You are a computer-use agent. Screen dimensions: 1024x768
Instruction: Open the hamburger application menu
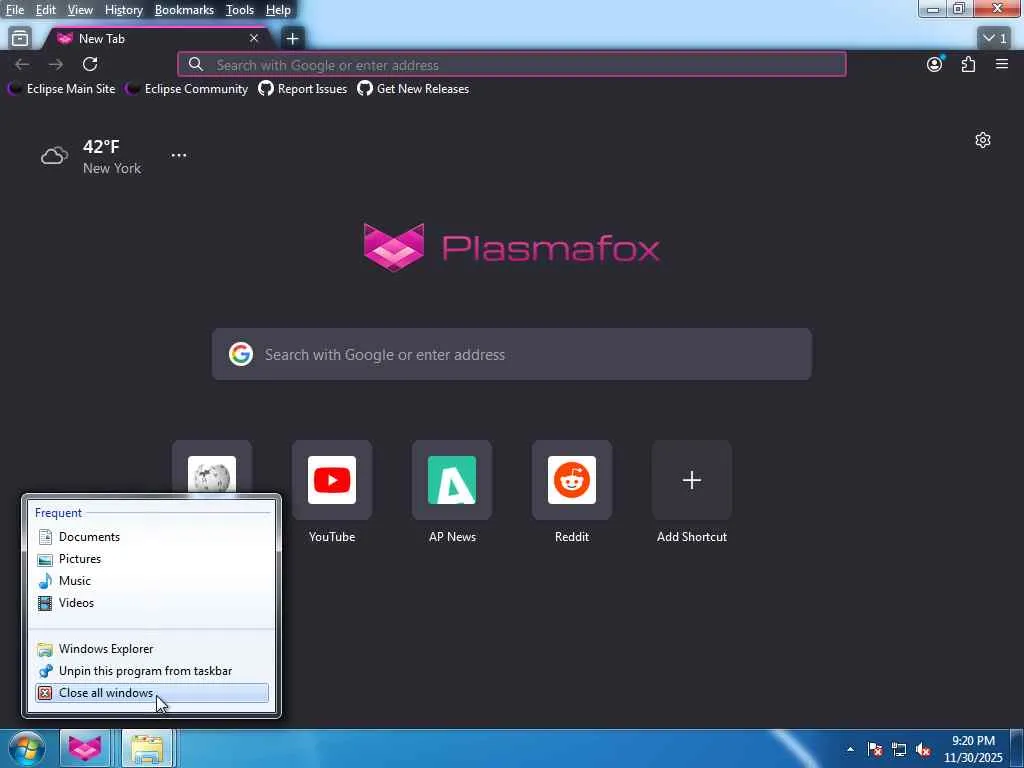[1002, 64]
